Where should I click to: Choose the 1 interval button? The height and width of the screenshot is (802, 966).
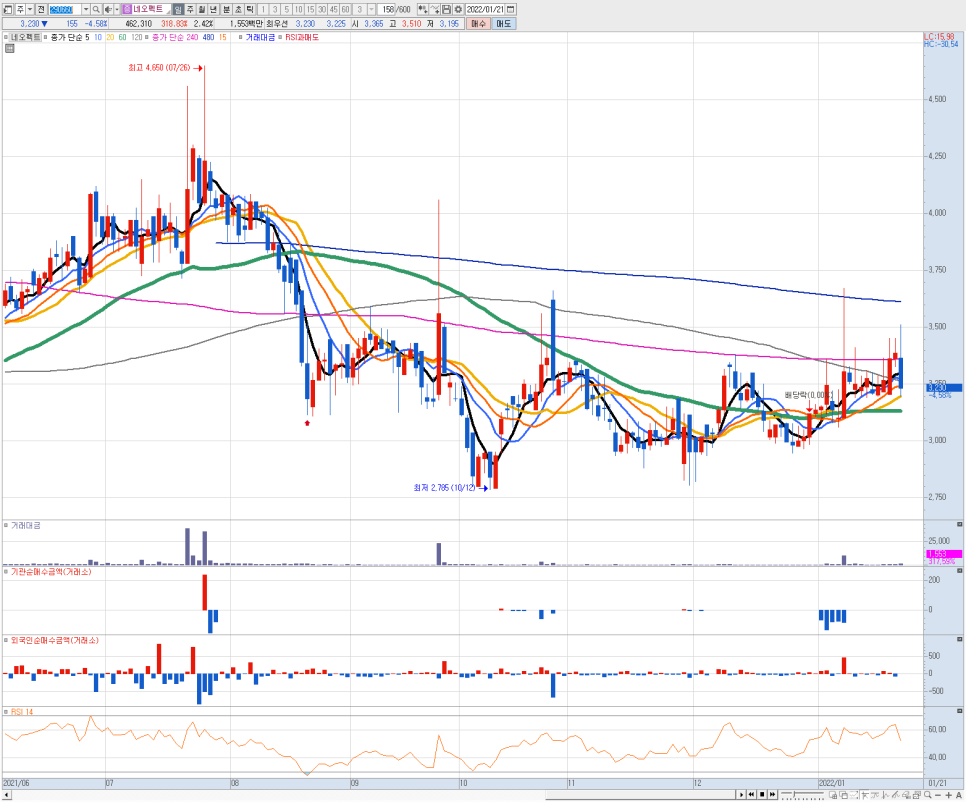263,9
